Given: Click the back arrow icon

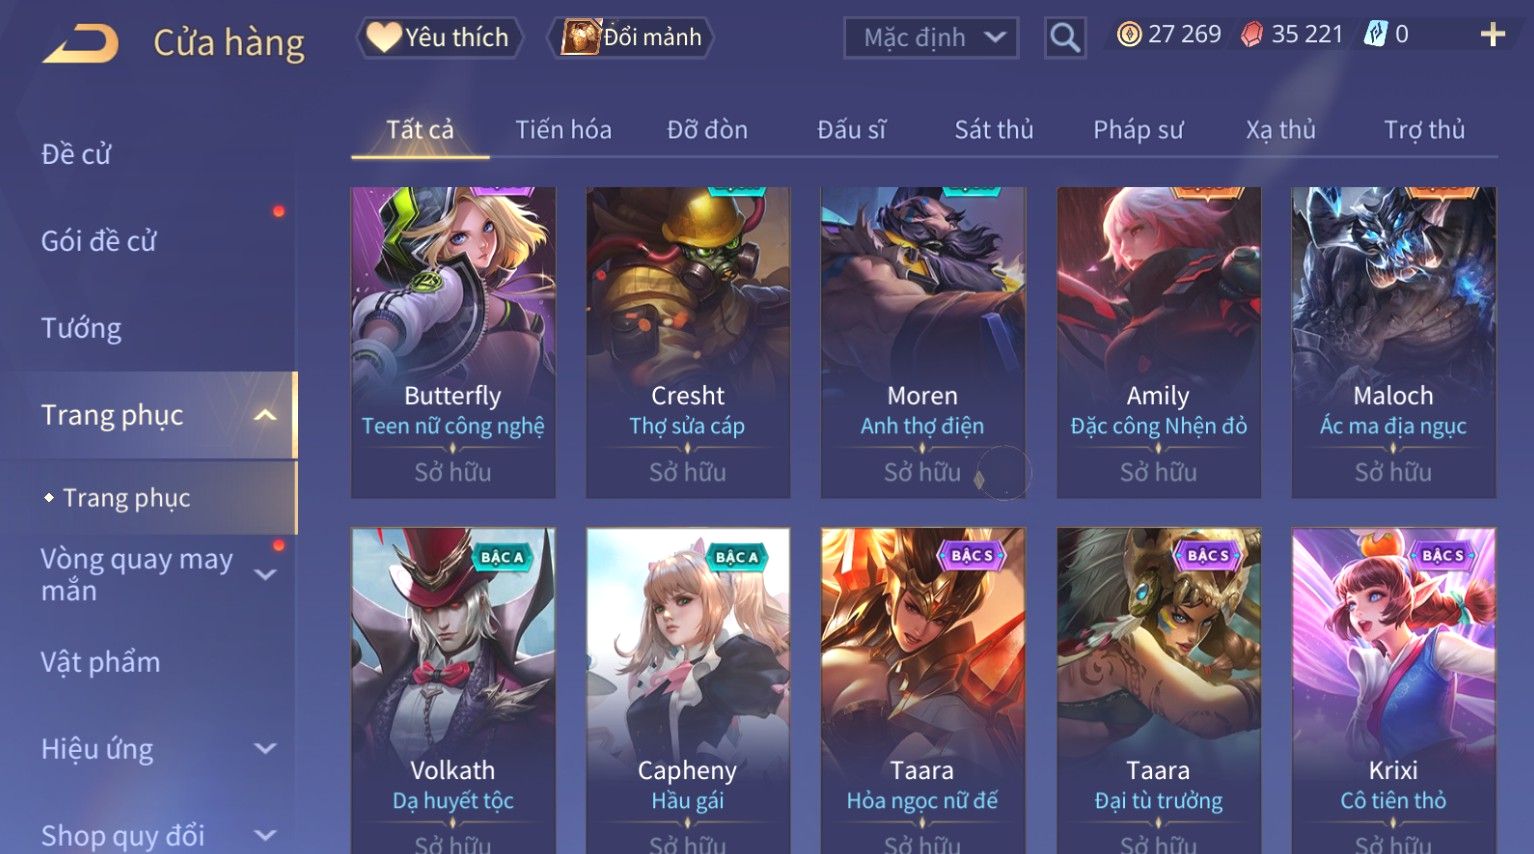Looking at the screenshot, I should (80, 43).
